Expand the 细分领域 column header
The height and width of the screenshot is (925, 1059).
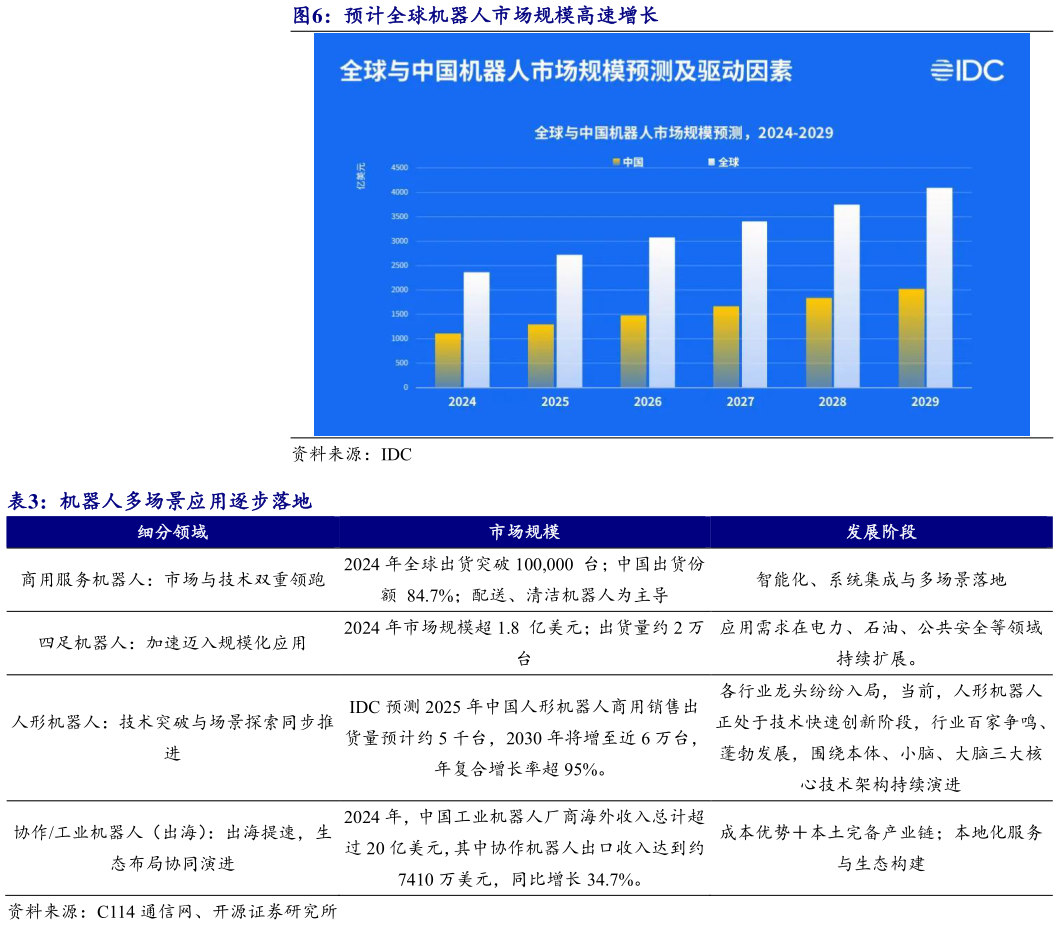(x=175, y=530)
